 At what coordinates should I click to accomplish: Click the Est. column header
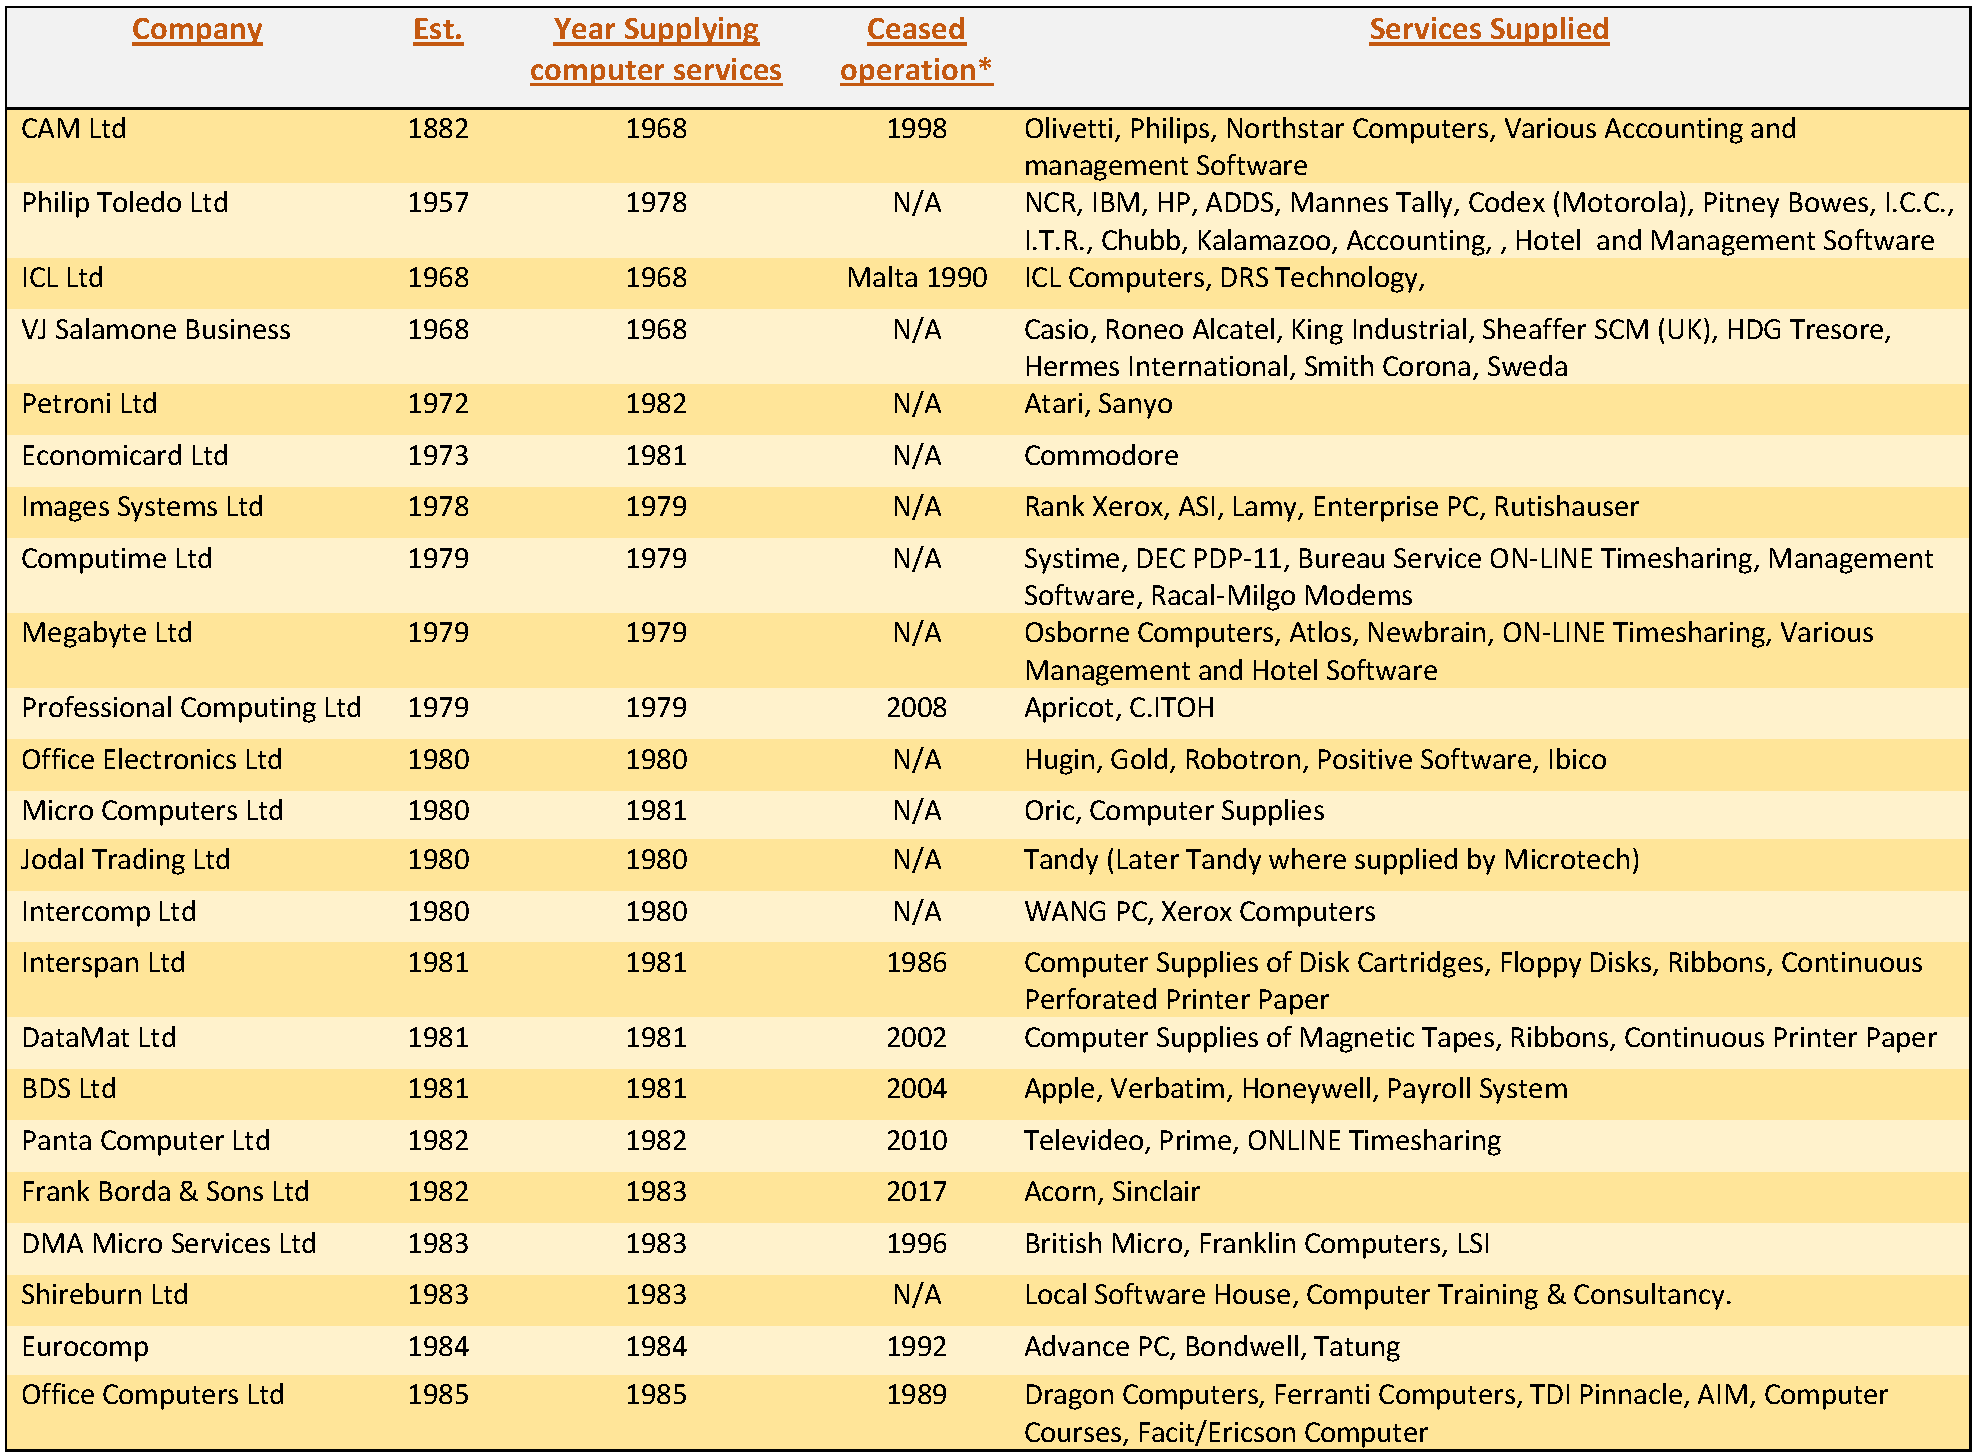click(x=438, y=30)
